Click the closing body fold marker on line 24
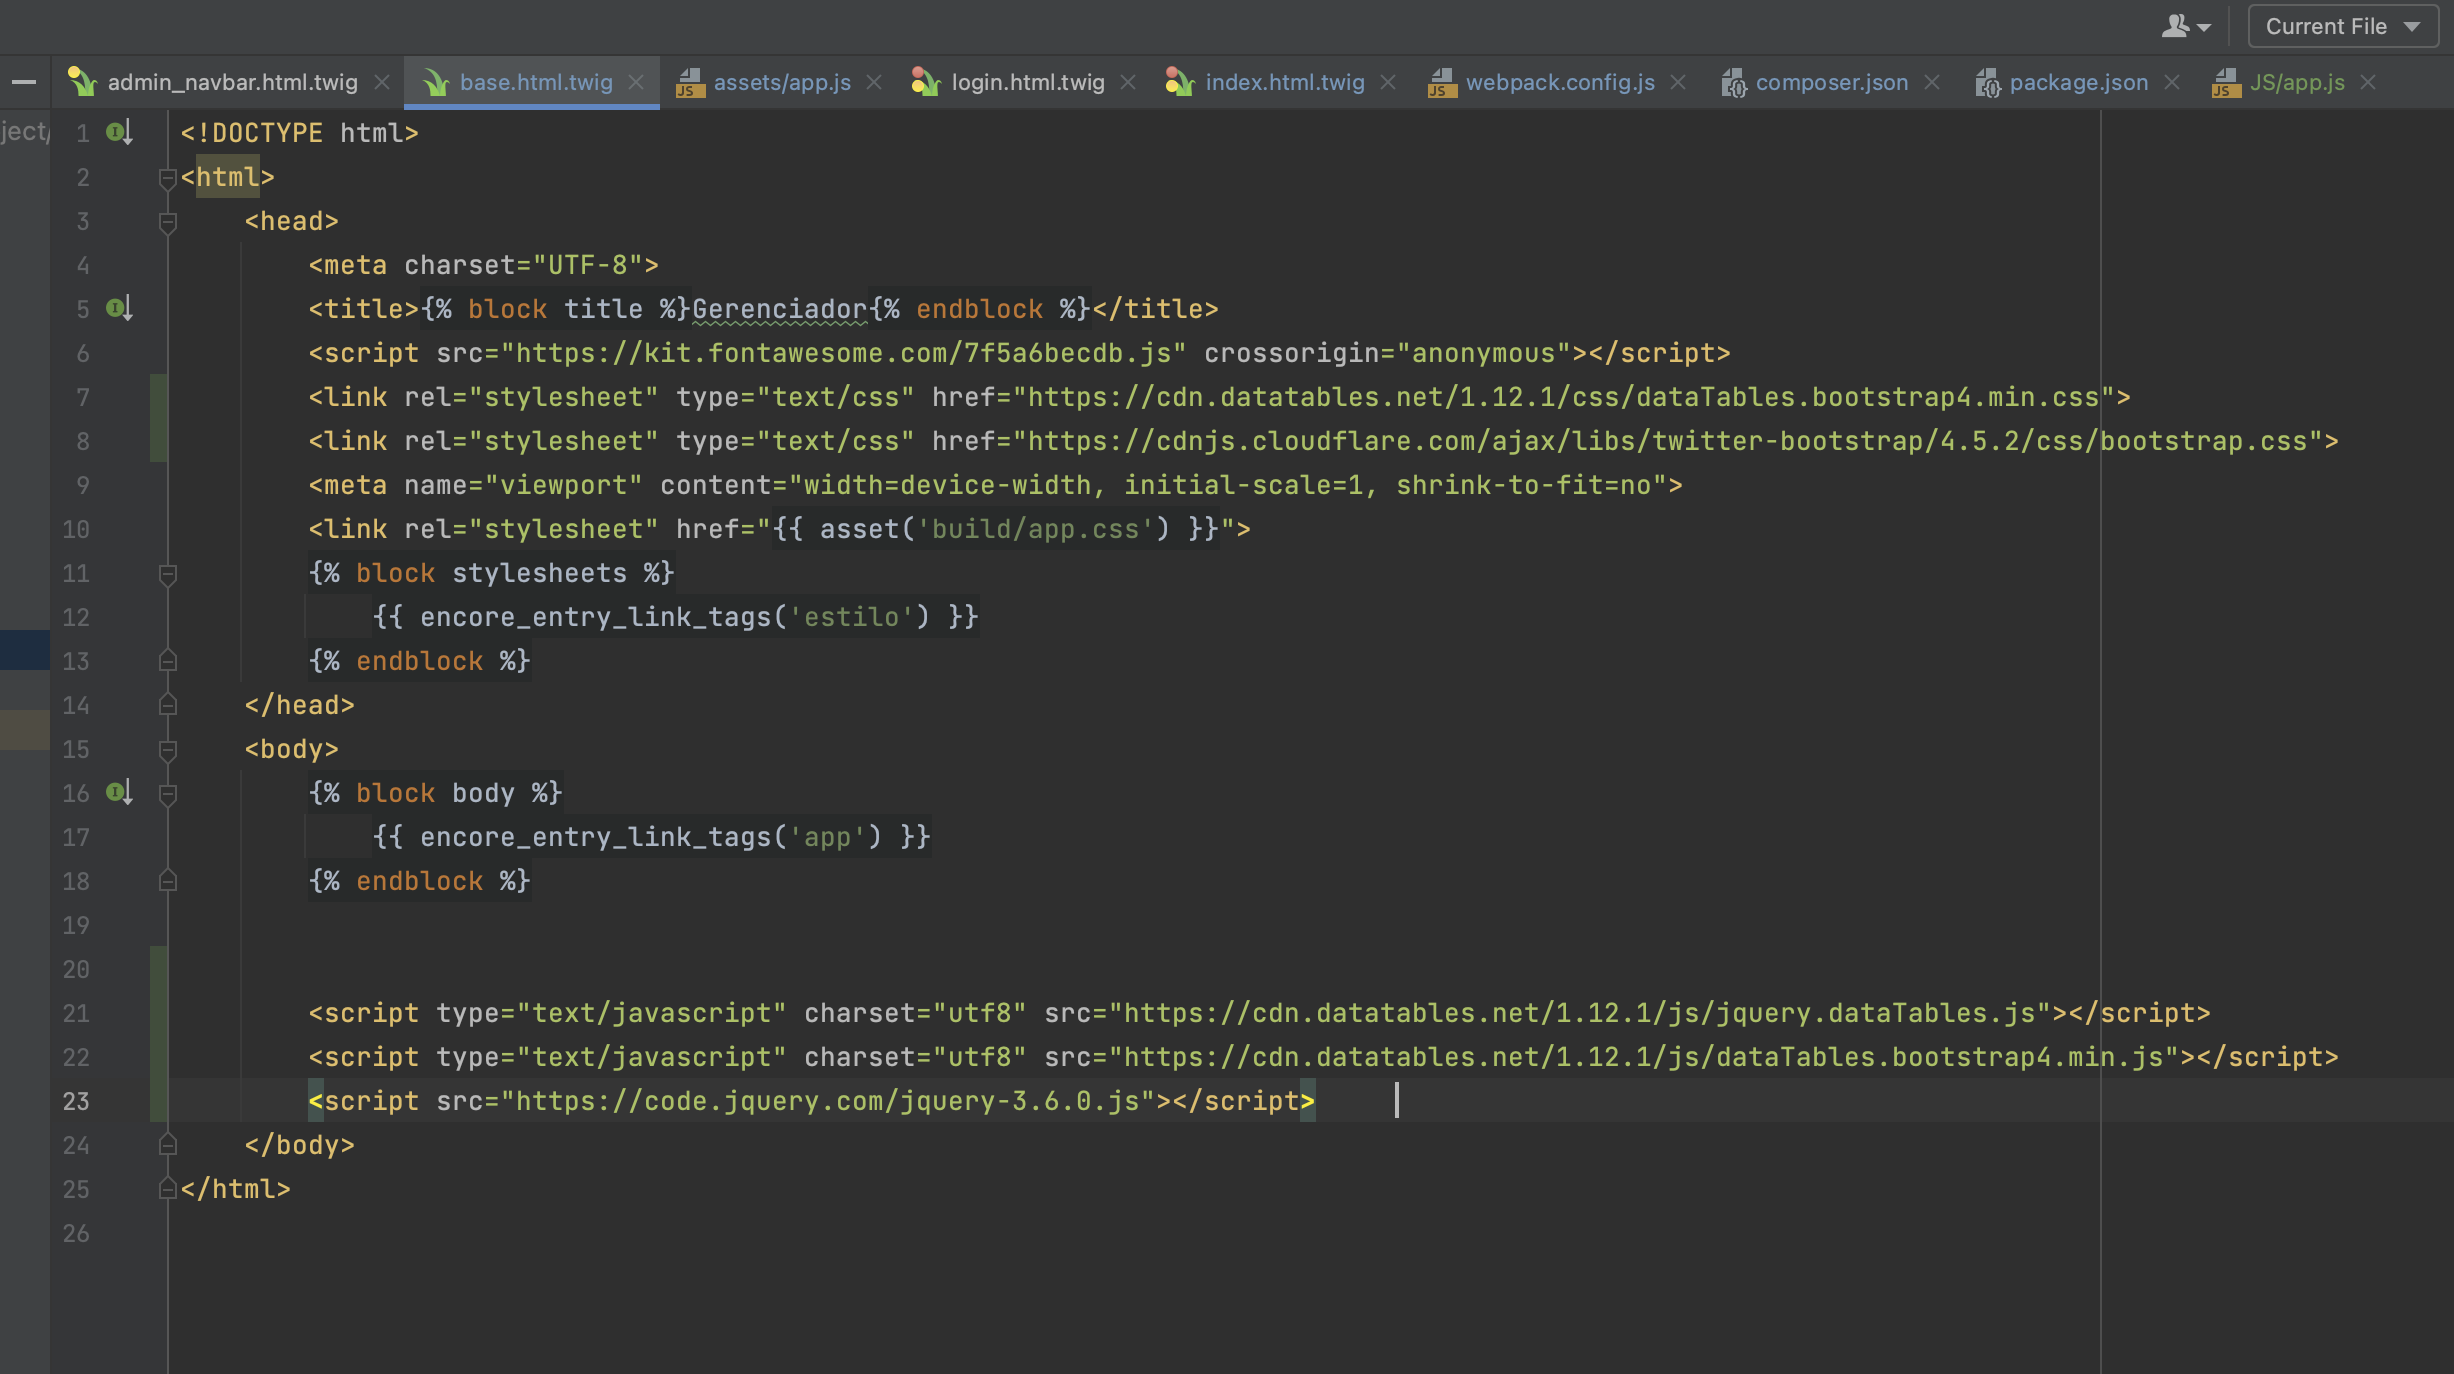This screenshot has height=1374, width=2454. (x=168, y=1144)
